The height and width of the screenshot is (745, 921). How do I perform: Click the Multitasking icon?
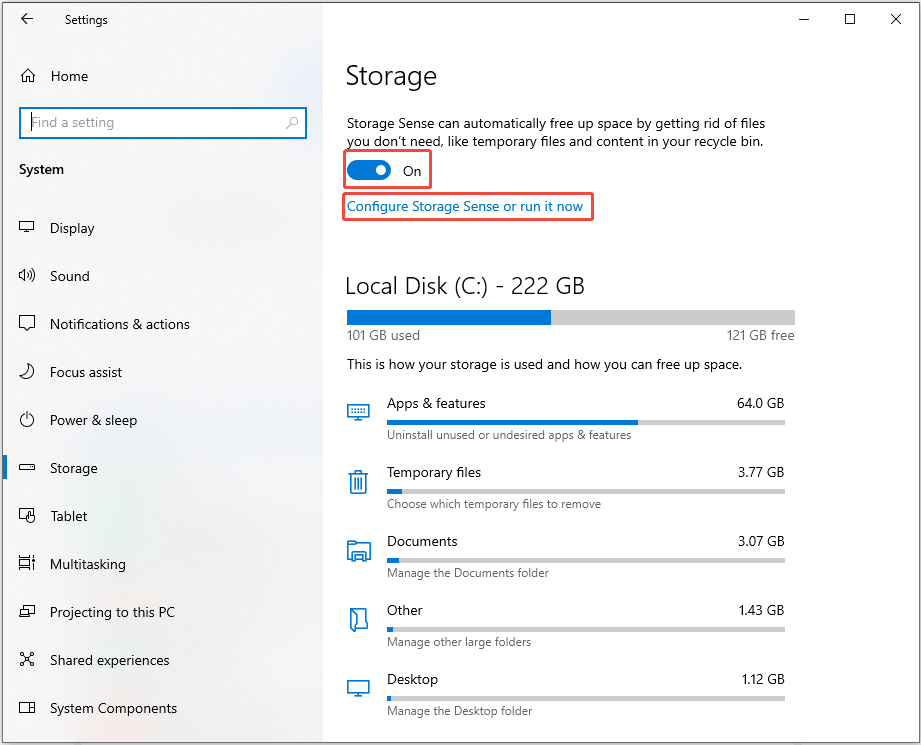point(27,563)
